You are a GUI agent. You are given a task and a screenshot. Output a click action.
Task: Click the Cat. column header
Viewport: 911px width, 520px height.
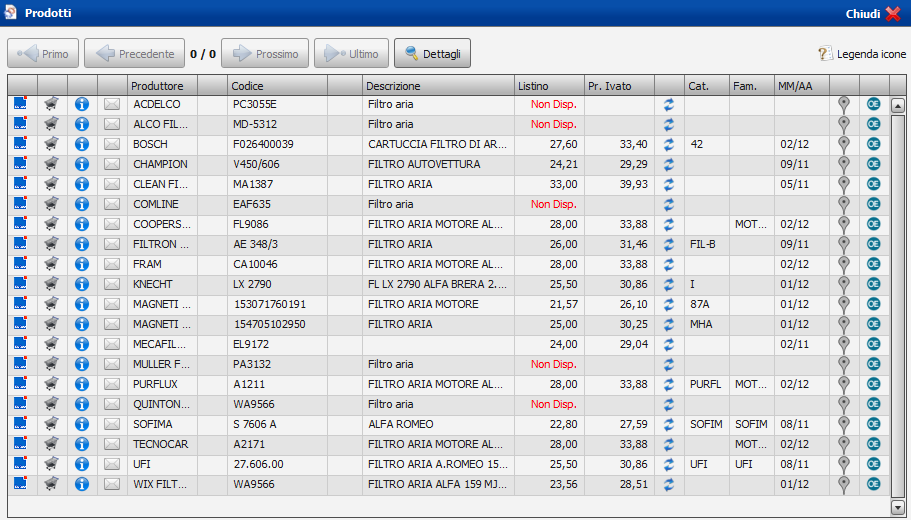707,86
